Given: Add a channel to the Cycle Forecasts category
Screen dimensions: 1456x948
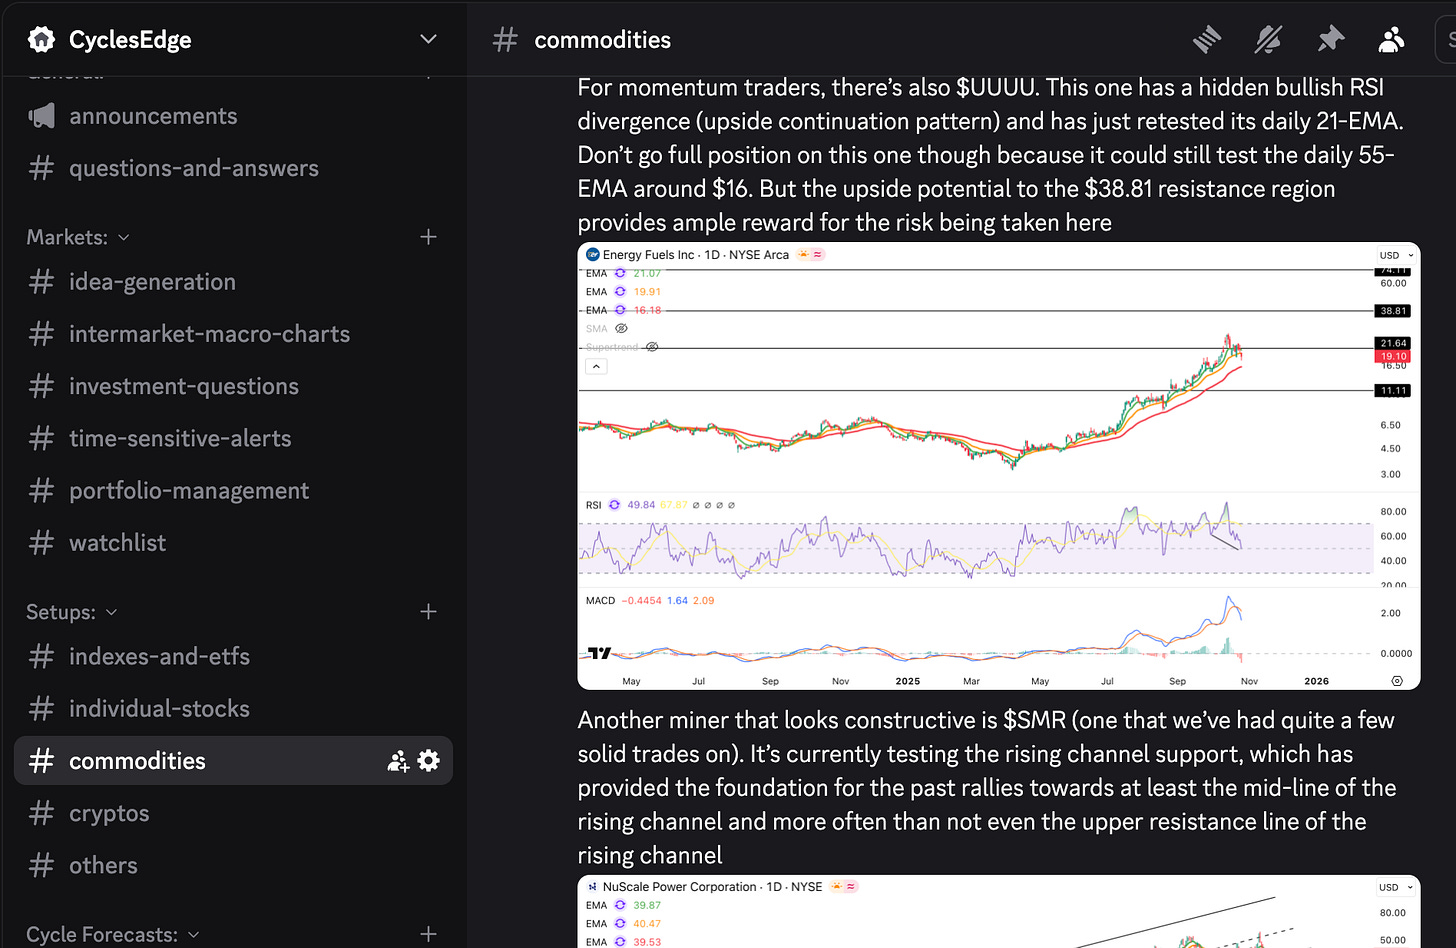Looking at the screenshot, I should 428,934.
